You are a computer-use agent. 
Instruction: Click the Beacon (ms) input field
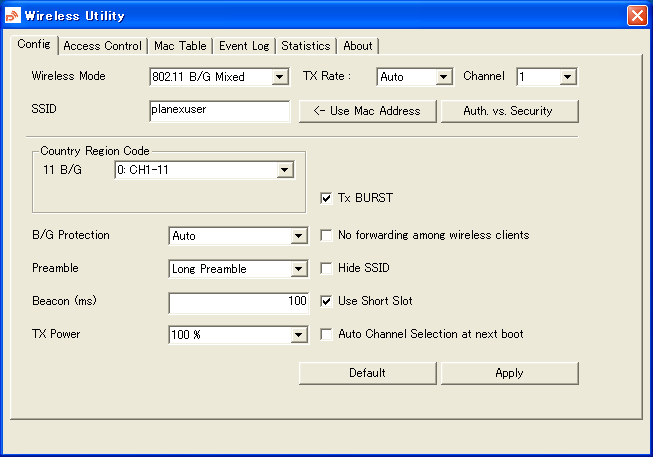pos(239,303)
